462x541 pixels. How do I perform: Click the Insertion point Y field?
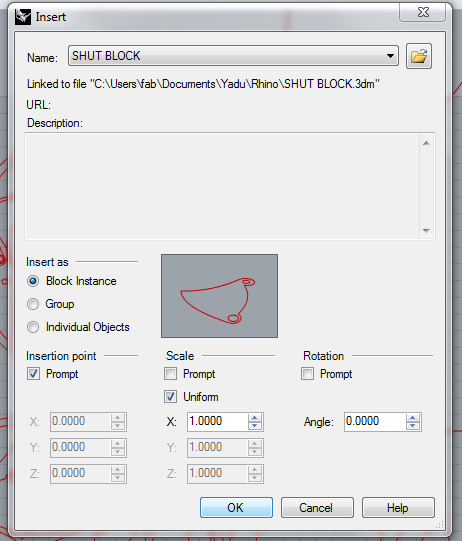[x=80, y=447]
